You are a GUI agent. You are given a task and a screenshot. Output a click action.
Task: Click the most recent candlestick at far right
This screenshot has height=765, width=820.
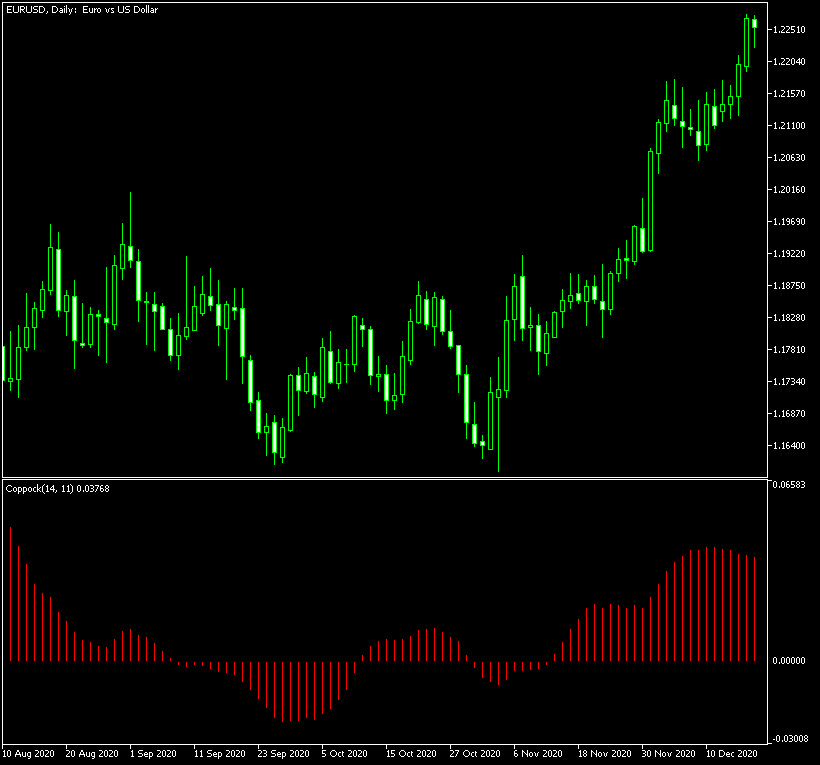[754, 23]
